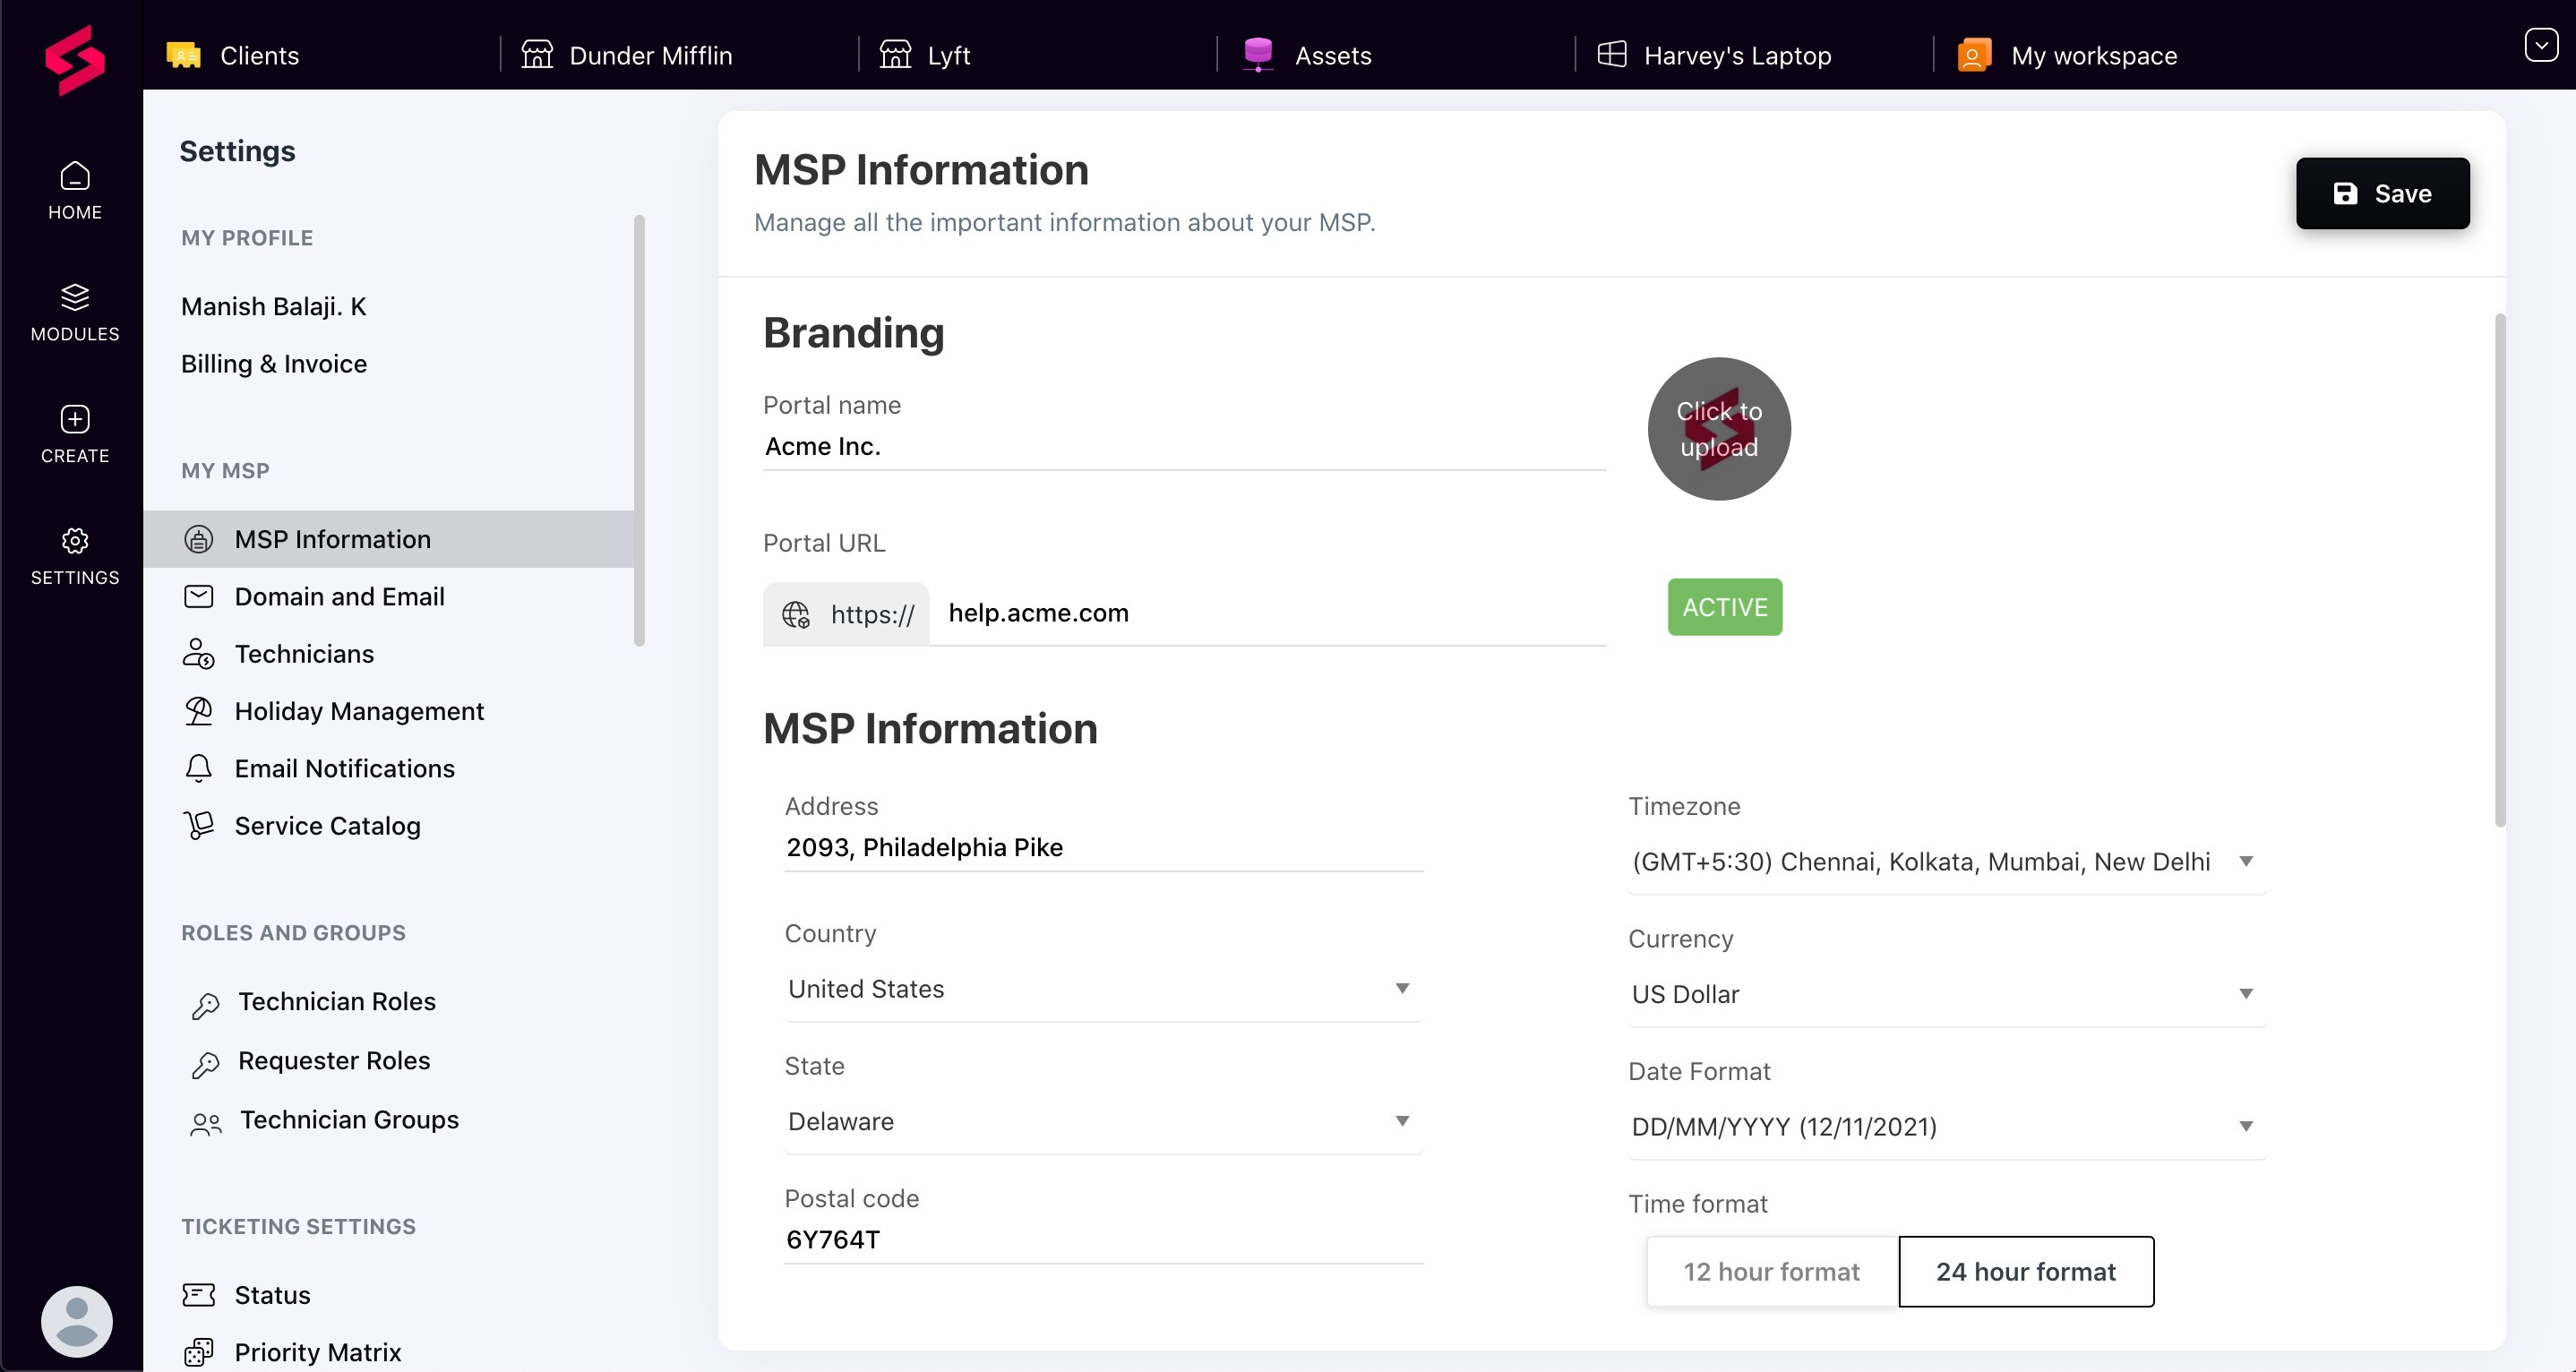Screen dimensions: 2576x1372
Task: Click the Save button
Action: [x=2382, y=193]
